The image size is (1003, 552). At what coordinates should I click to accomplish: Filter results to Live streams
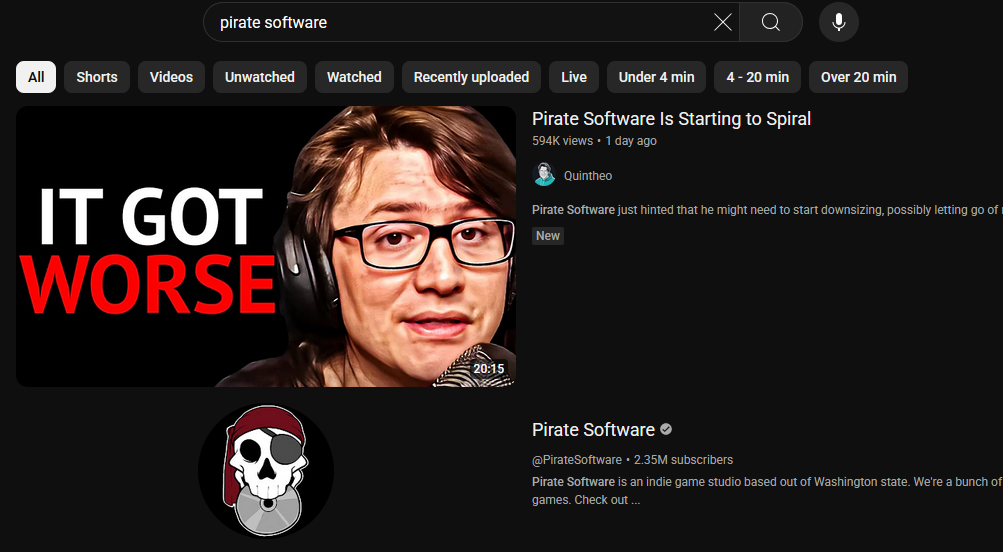pyautogui.click(x=574, y=77)
